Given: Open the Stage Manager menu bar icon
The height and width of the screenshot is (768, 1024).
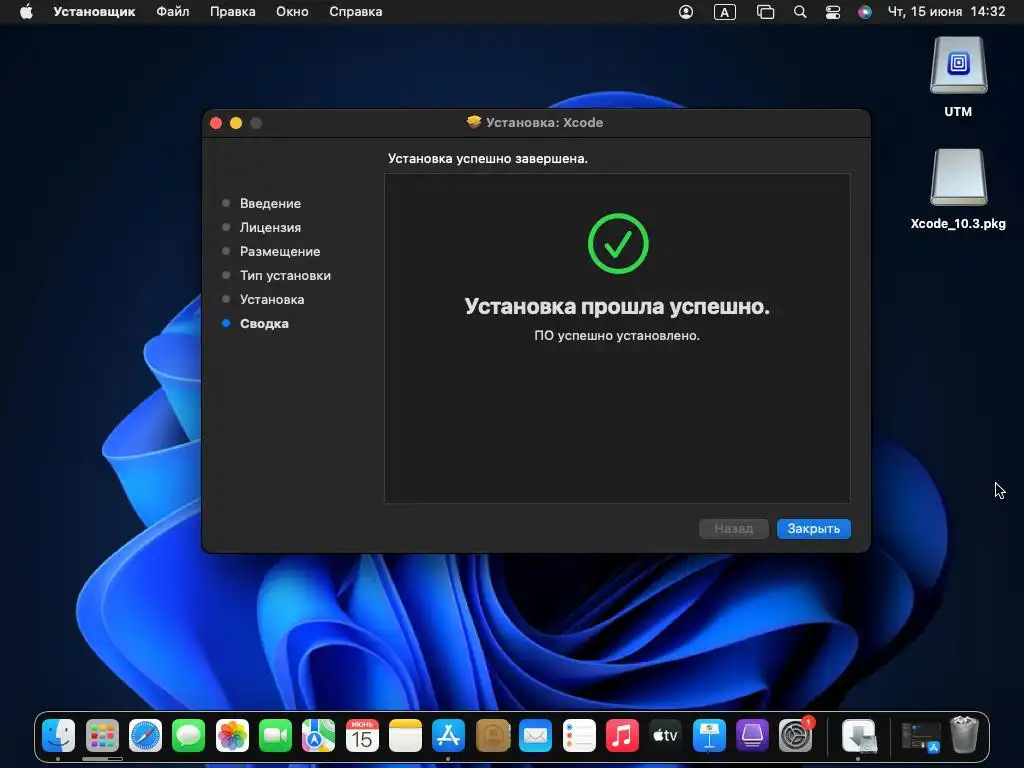Looking at the screenshot, I should [x=765, y=12].
